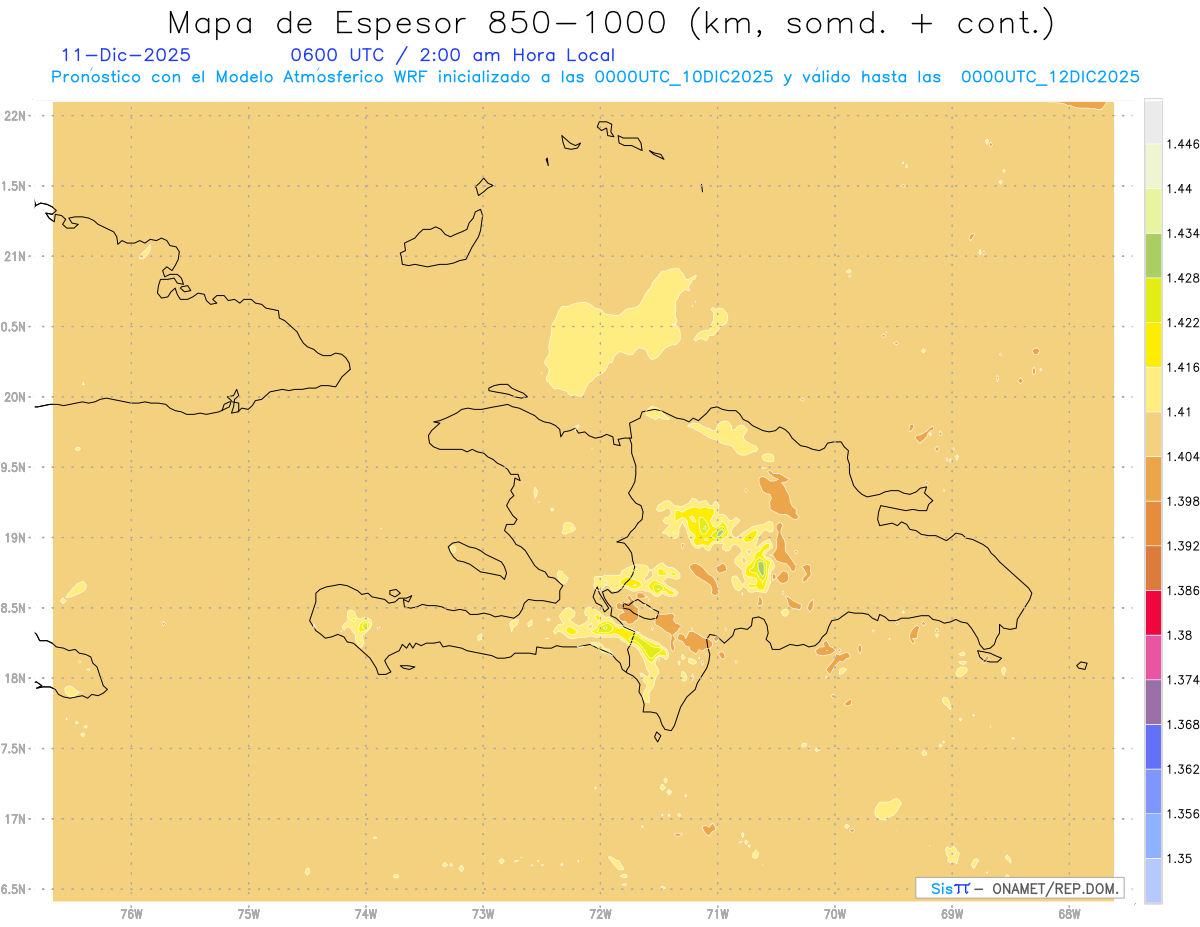Click the '19N' latitude label

pyautogui.click(x=15, y=537)
